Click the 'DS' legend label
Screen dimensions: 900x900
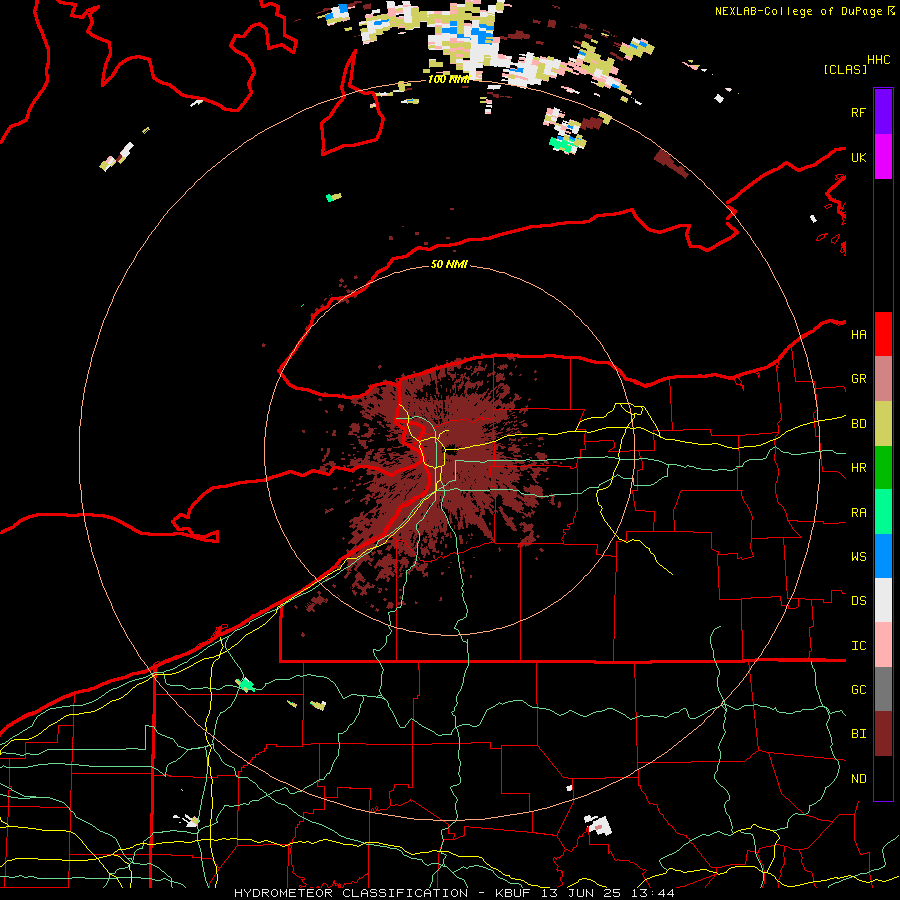(x=858, y=601)
